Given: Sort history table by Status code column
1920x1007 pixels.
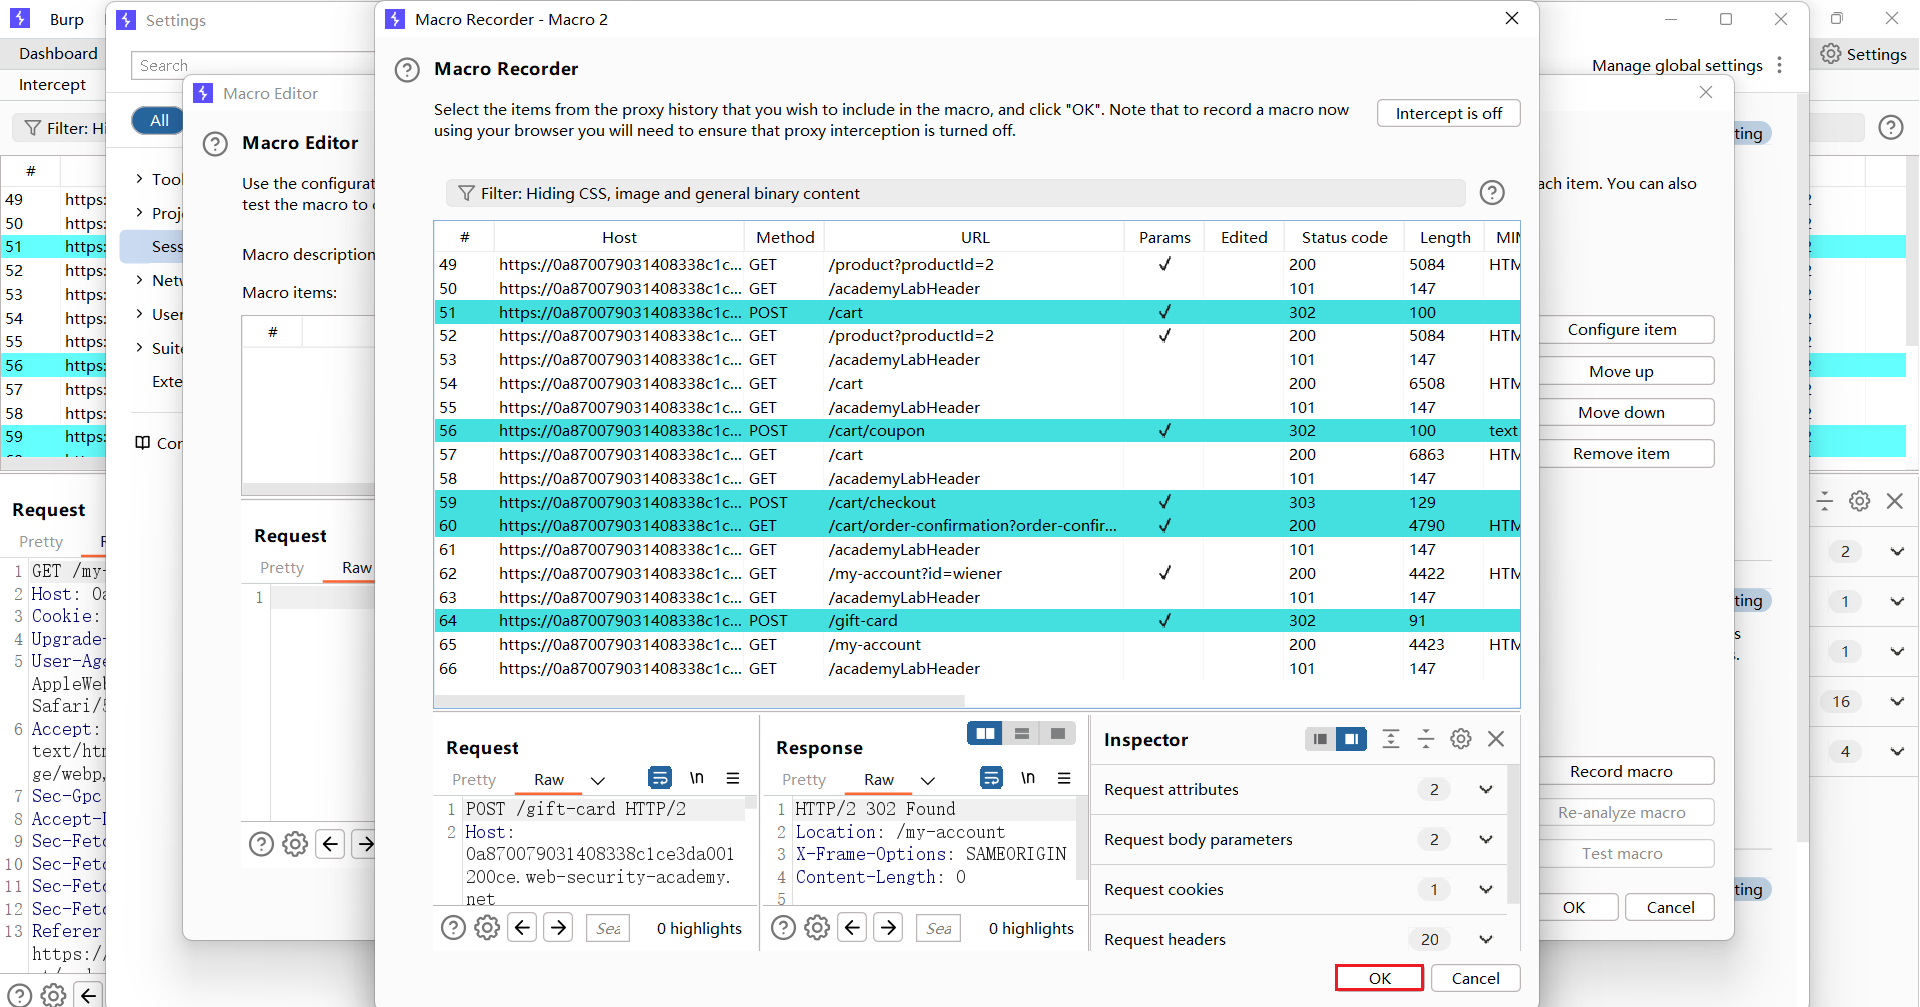Looking at the screenshot, I should tap(1344, 237).
